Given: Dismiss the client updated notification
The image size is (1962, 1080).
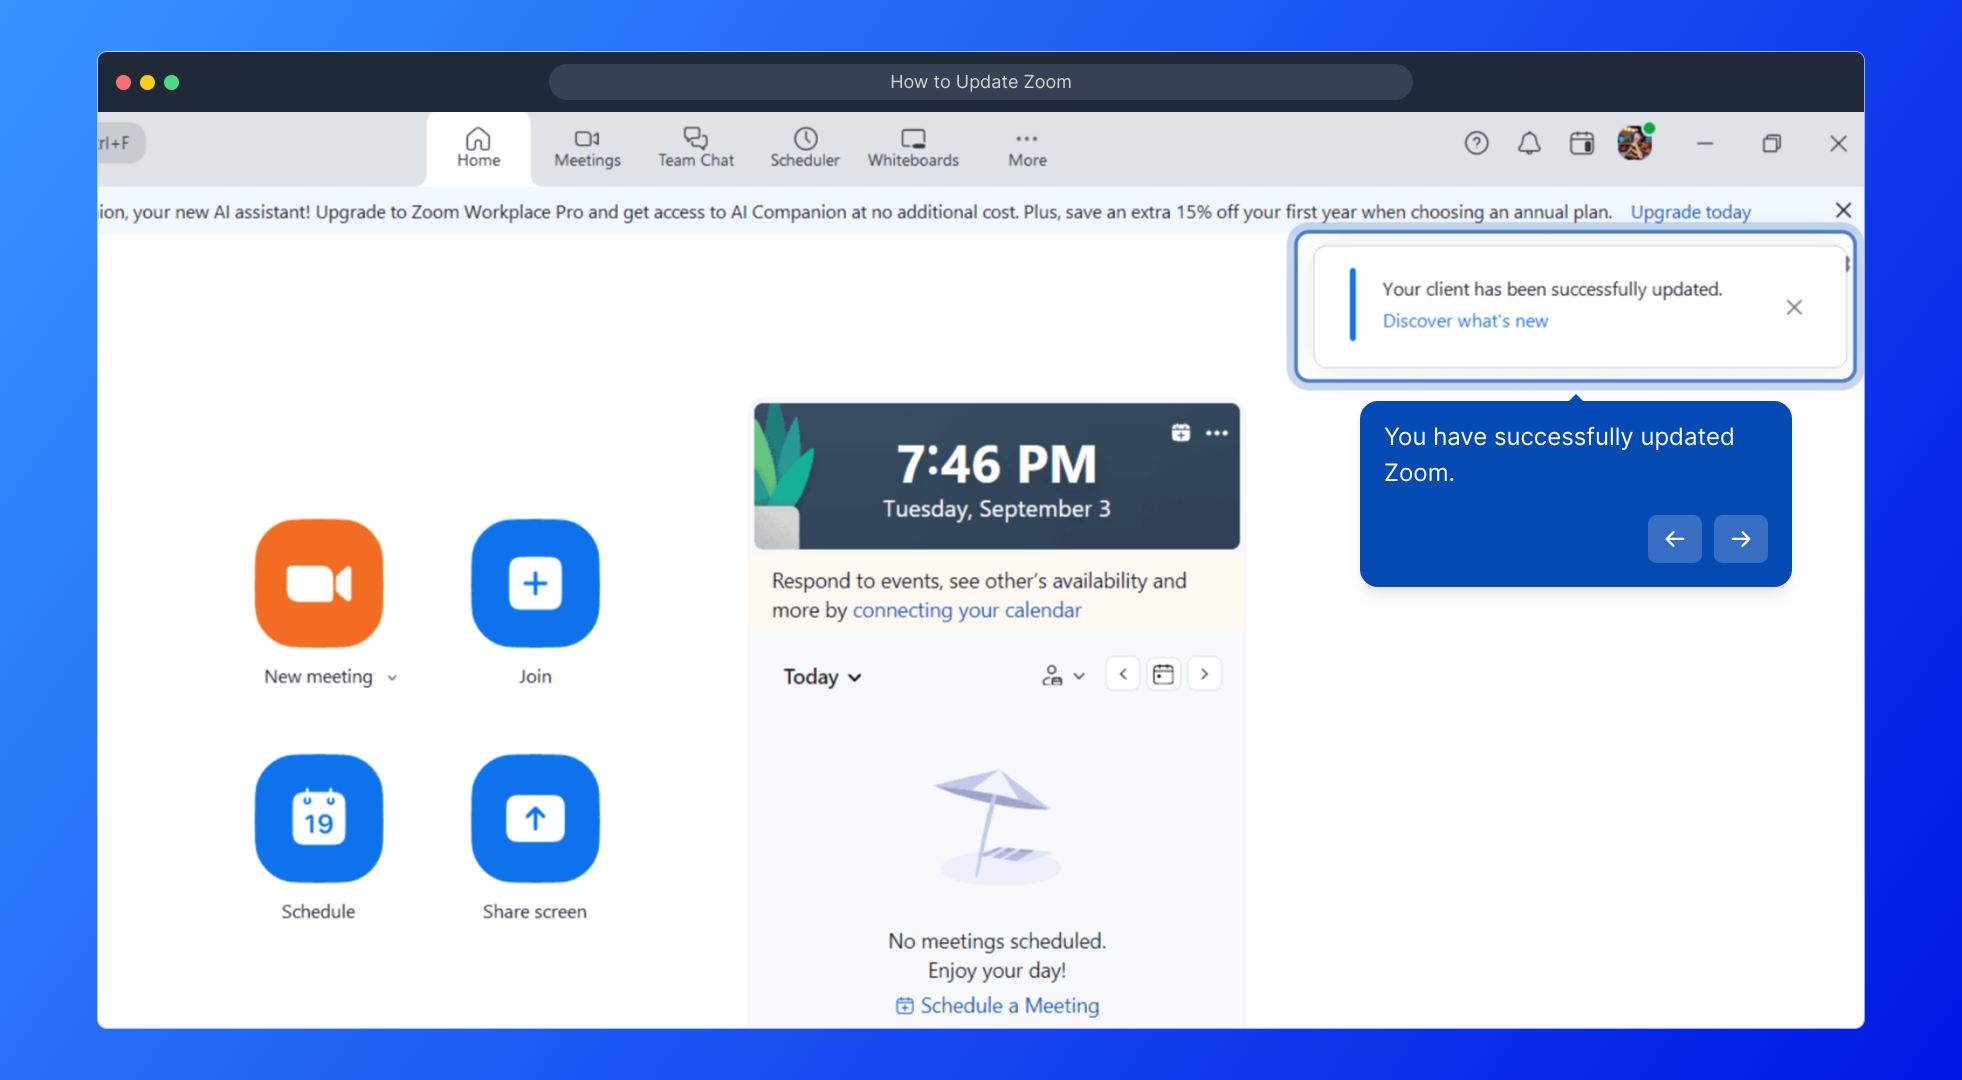Looking at the screenshot, I should tap(1794, 307).
